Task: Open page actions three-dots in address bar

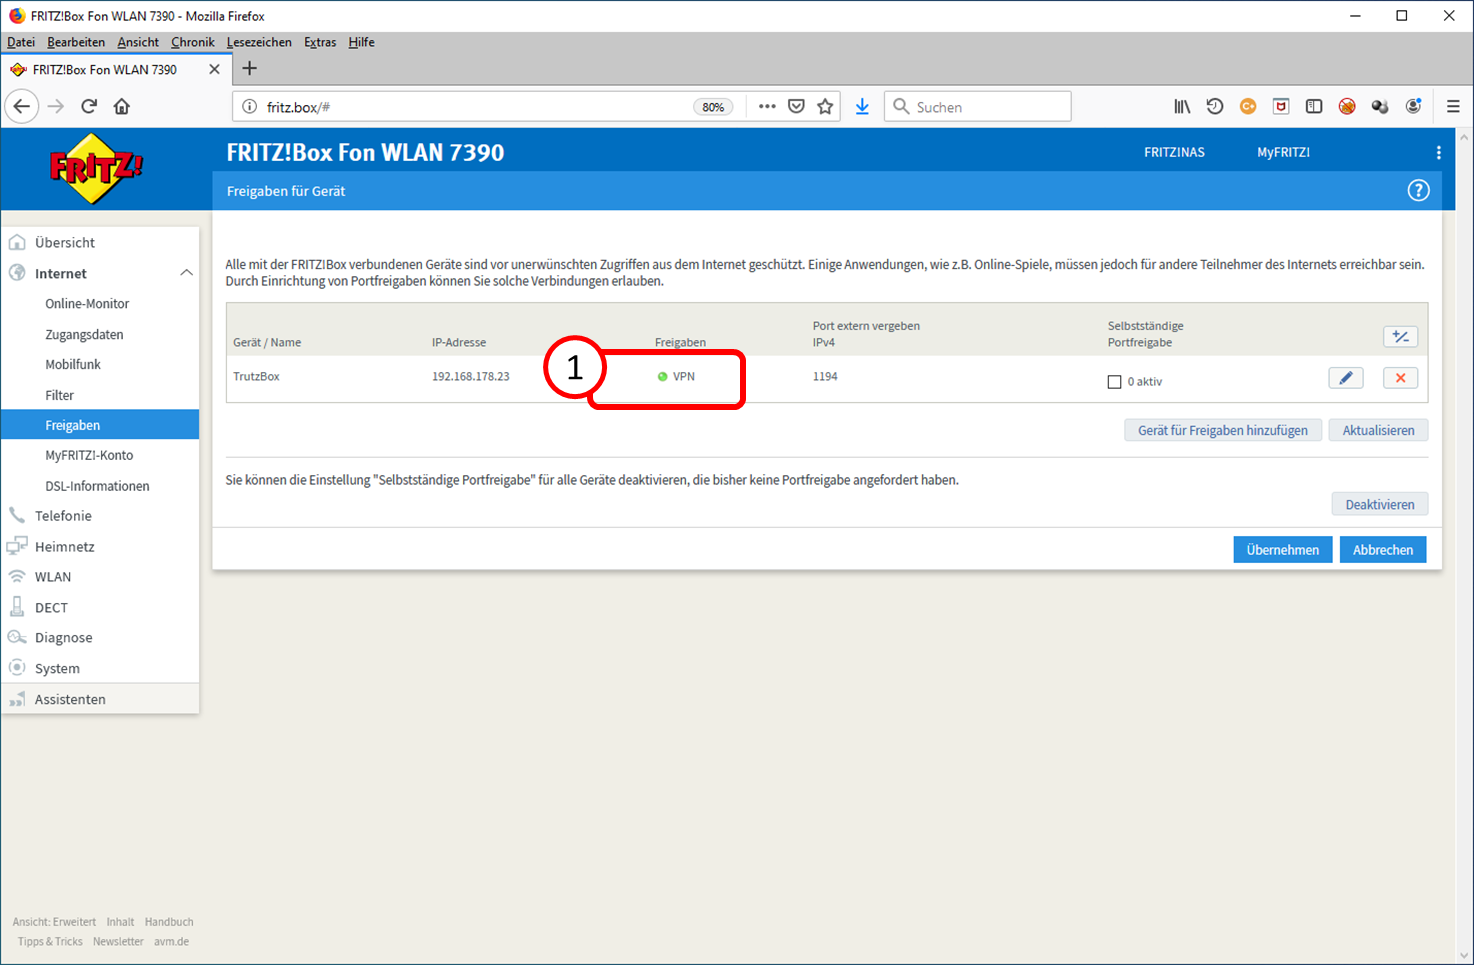Action: 767,107
